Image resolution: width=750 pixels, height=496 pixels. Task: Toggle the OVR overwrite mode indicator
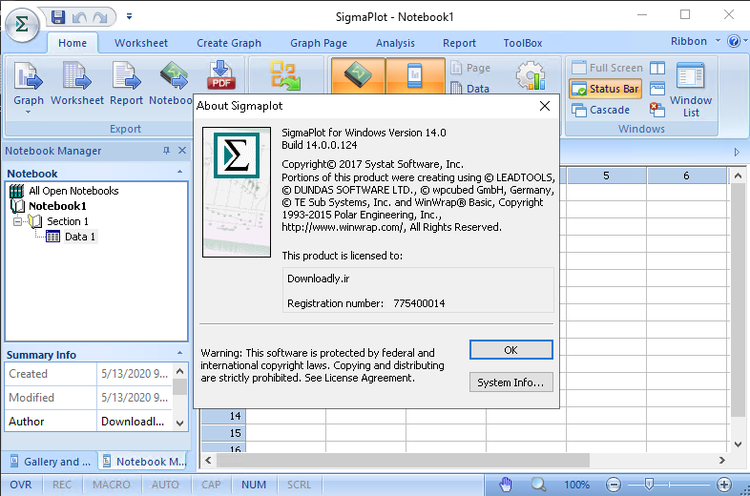click(20, 485)
